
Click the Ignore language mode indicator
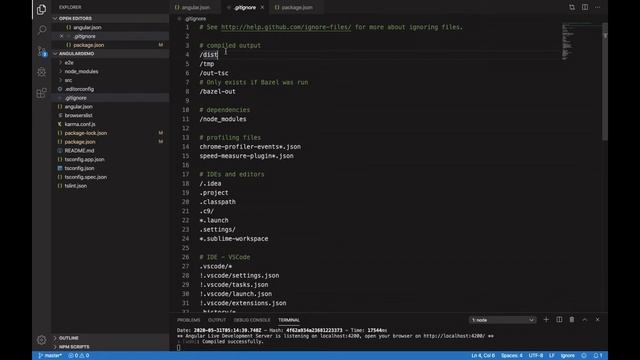[x=567, y=356]
